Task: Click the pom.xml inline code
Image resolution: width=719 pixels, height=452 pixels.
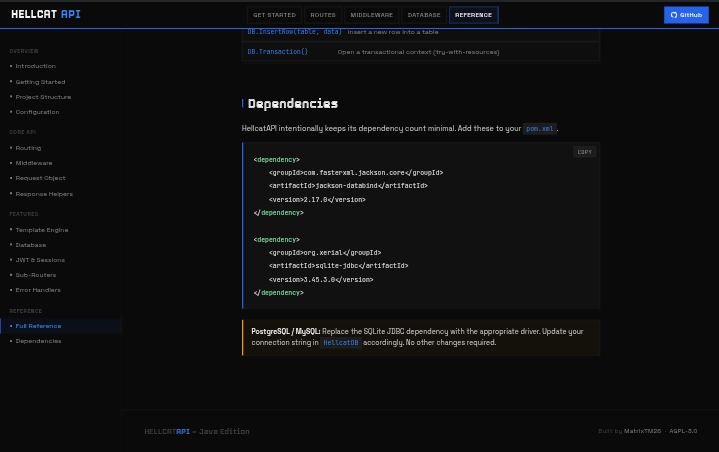Action: pos(540,129)
